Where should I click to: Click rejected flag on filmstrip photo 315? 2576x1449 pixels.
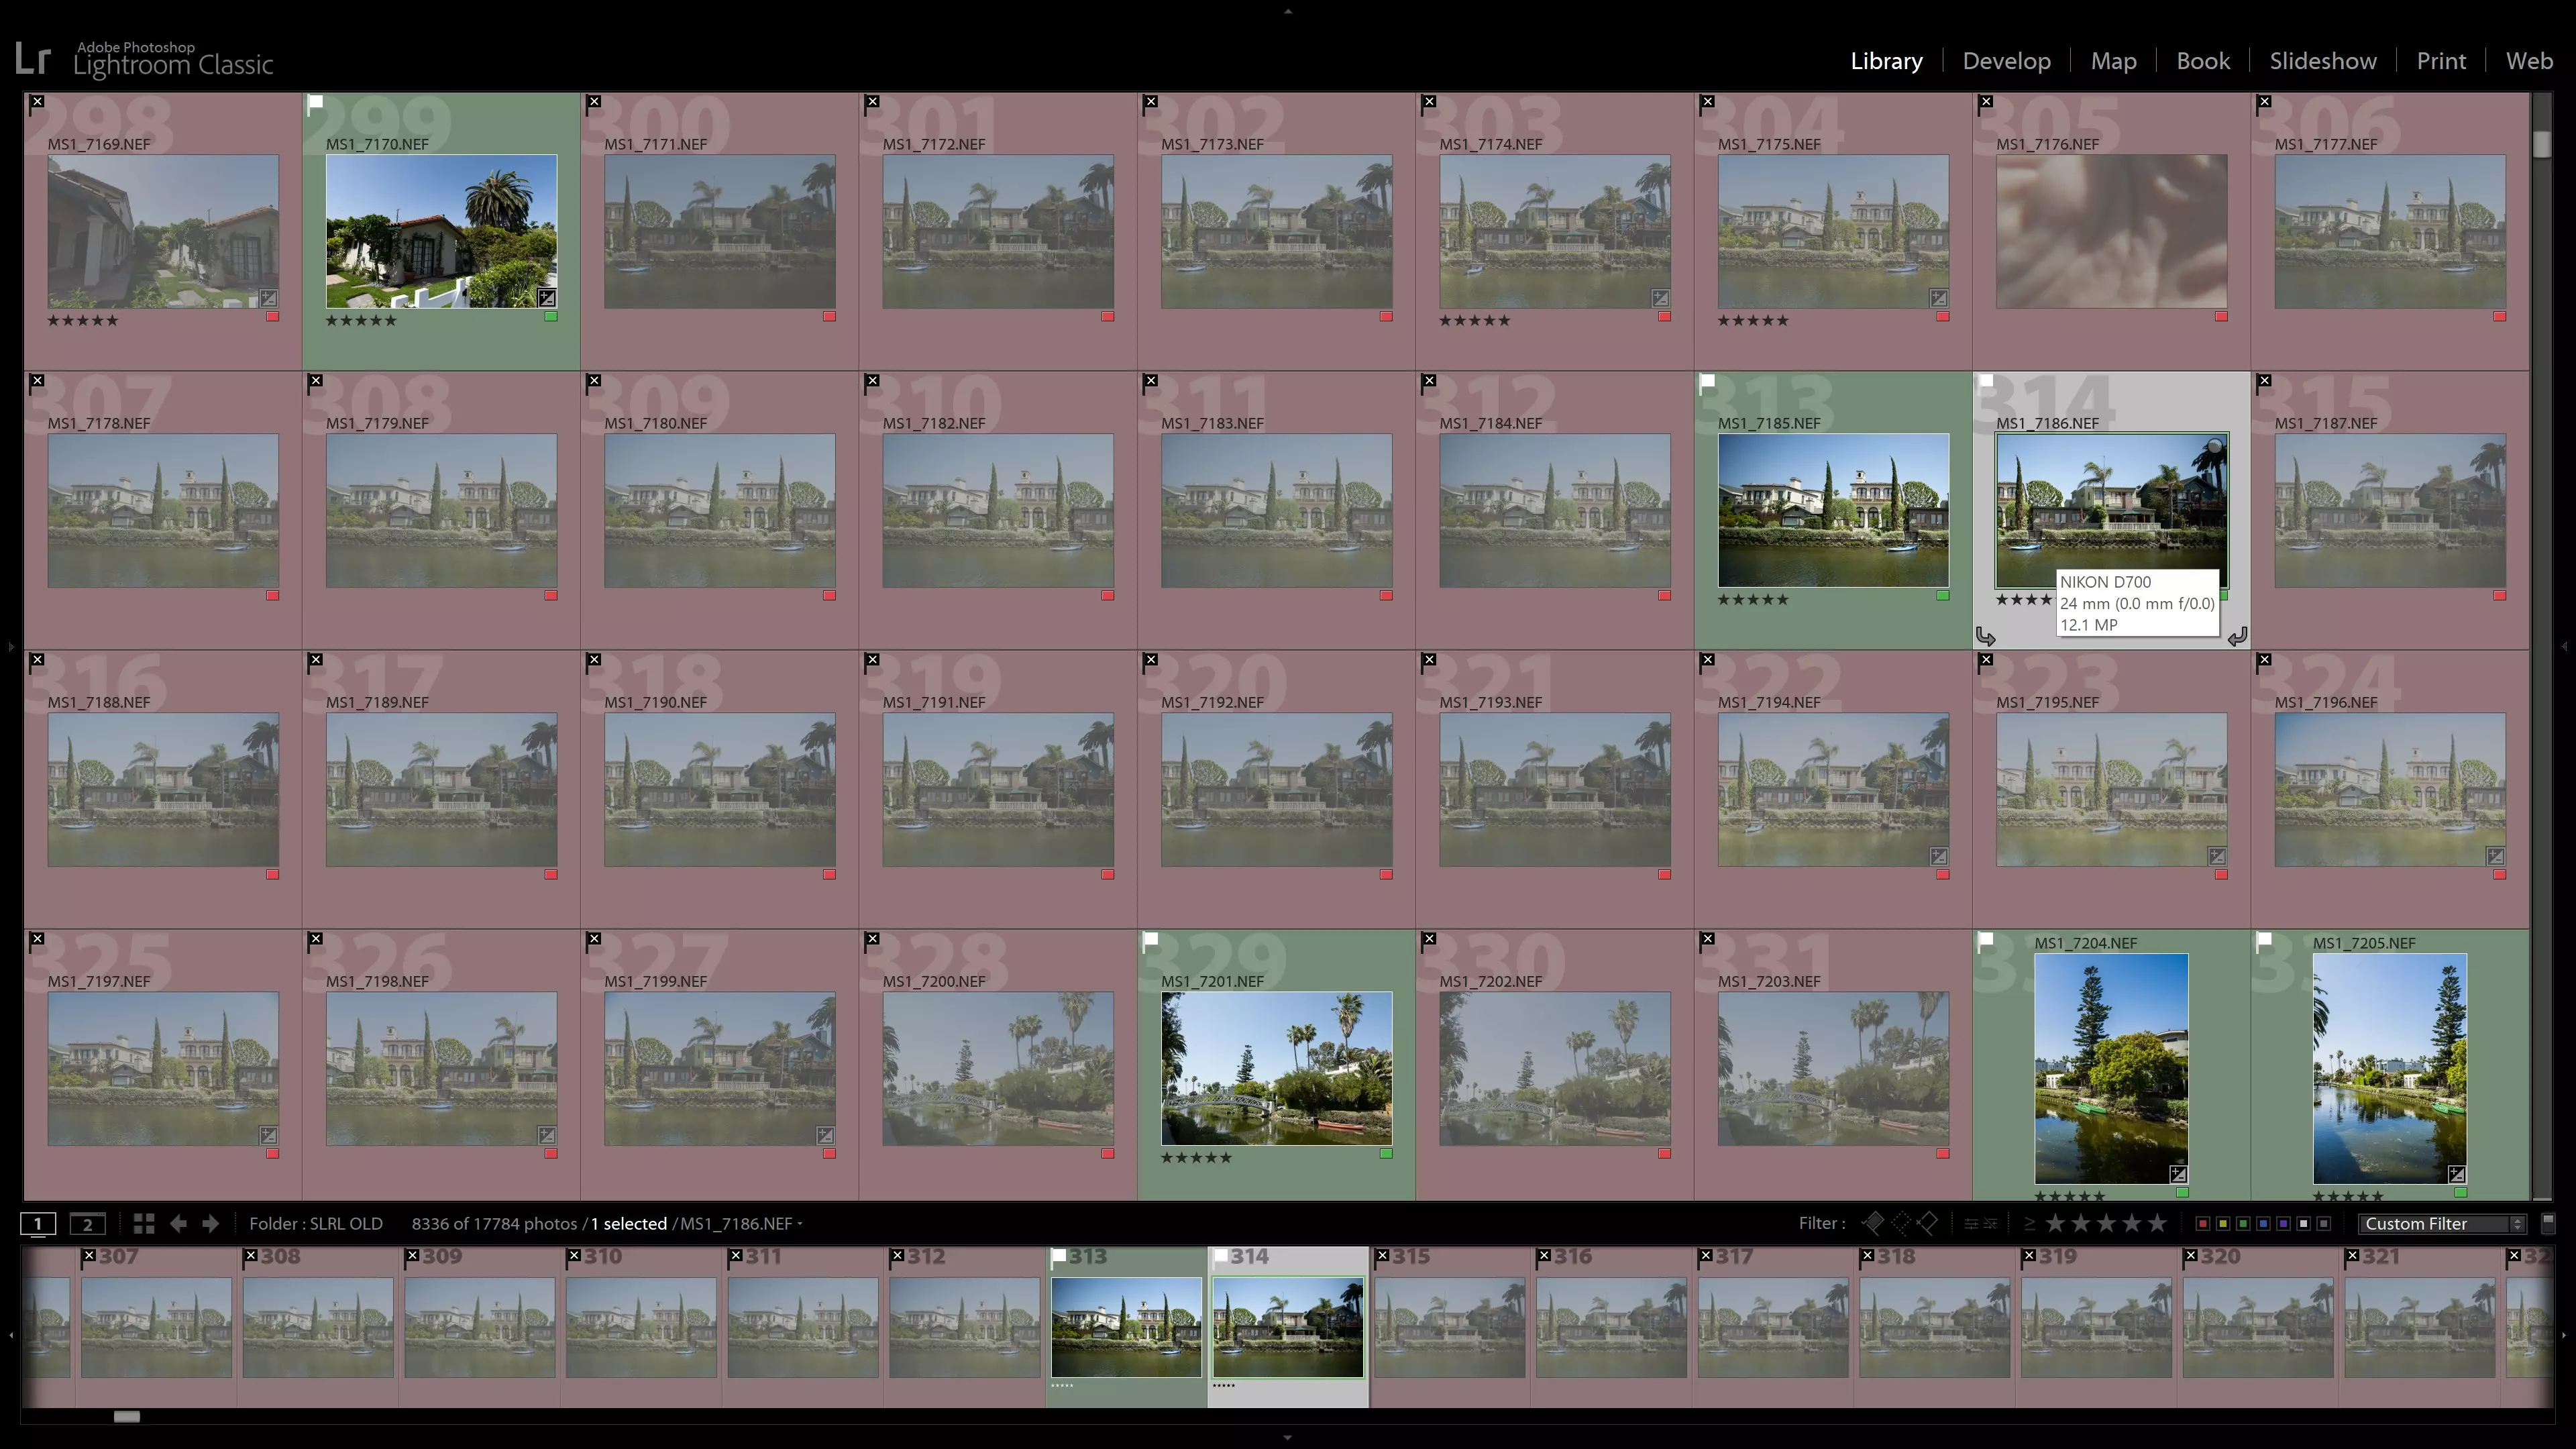[1382, 1256]
